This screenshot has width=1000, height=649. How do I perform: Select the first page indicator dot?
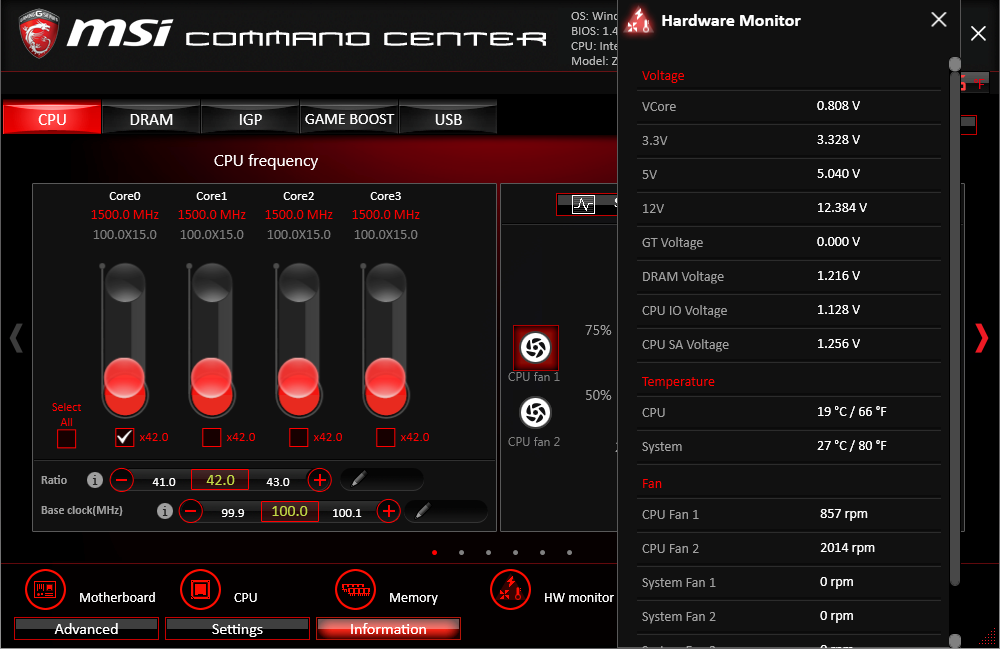(x=434, y=552)
